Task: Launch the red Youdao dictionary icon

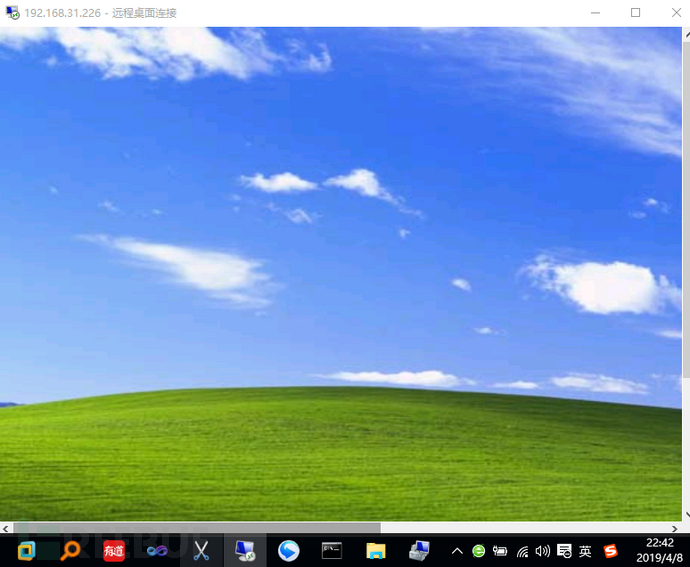Action: tap(114, 551)
